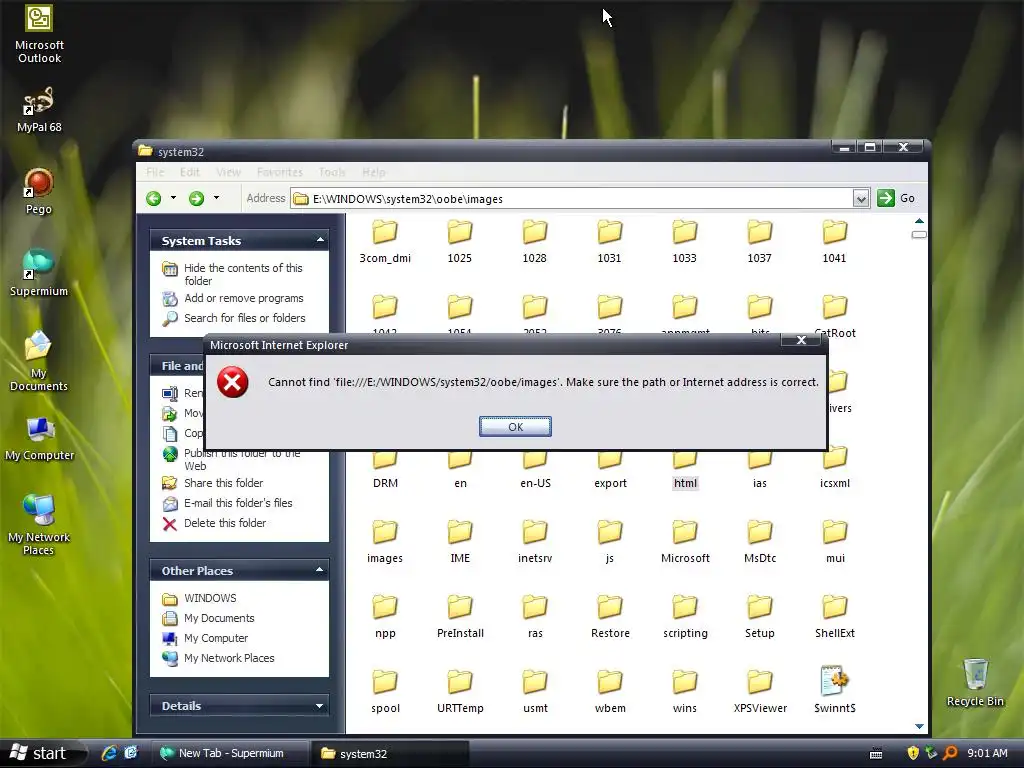The image size is (1024, 768).
Task: Open the File menu
Action: click(155, 172)
